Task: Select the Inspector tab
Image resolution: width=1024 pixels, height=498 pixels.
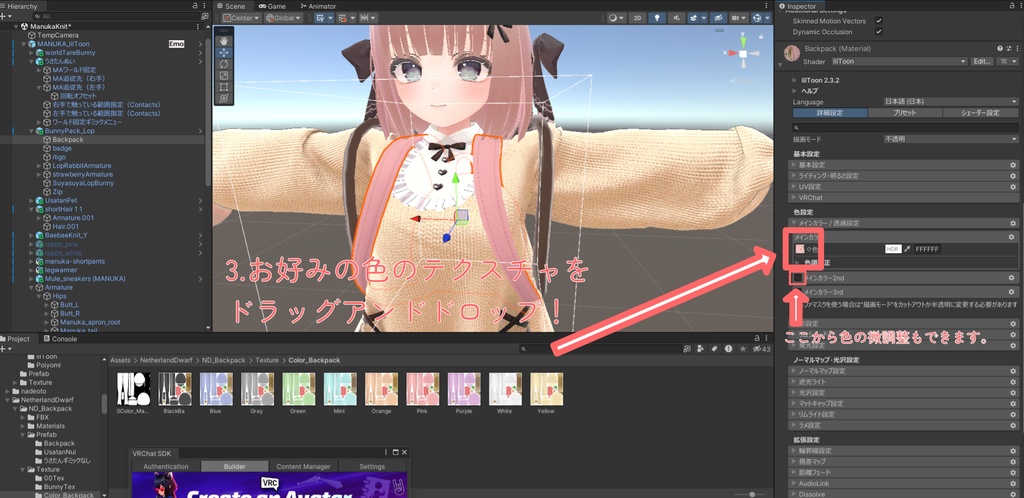Action: coord(797,6)
